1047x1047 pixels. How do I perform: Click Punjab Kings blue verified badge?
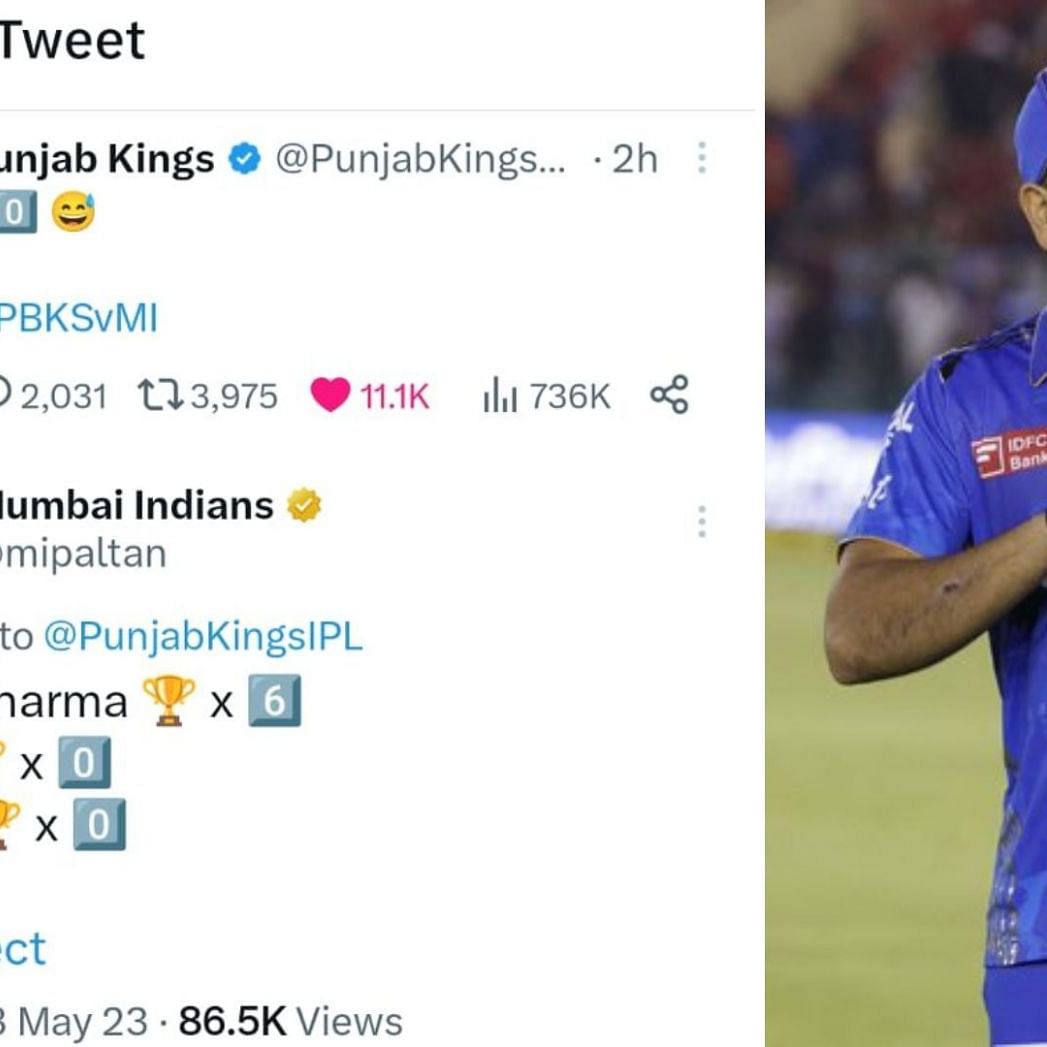coord(244,159)
